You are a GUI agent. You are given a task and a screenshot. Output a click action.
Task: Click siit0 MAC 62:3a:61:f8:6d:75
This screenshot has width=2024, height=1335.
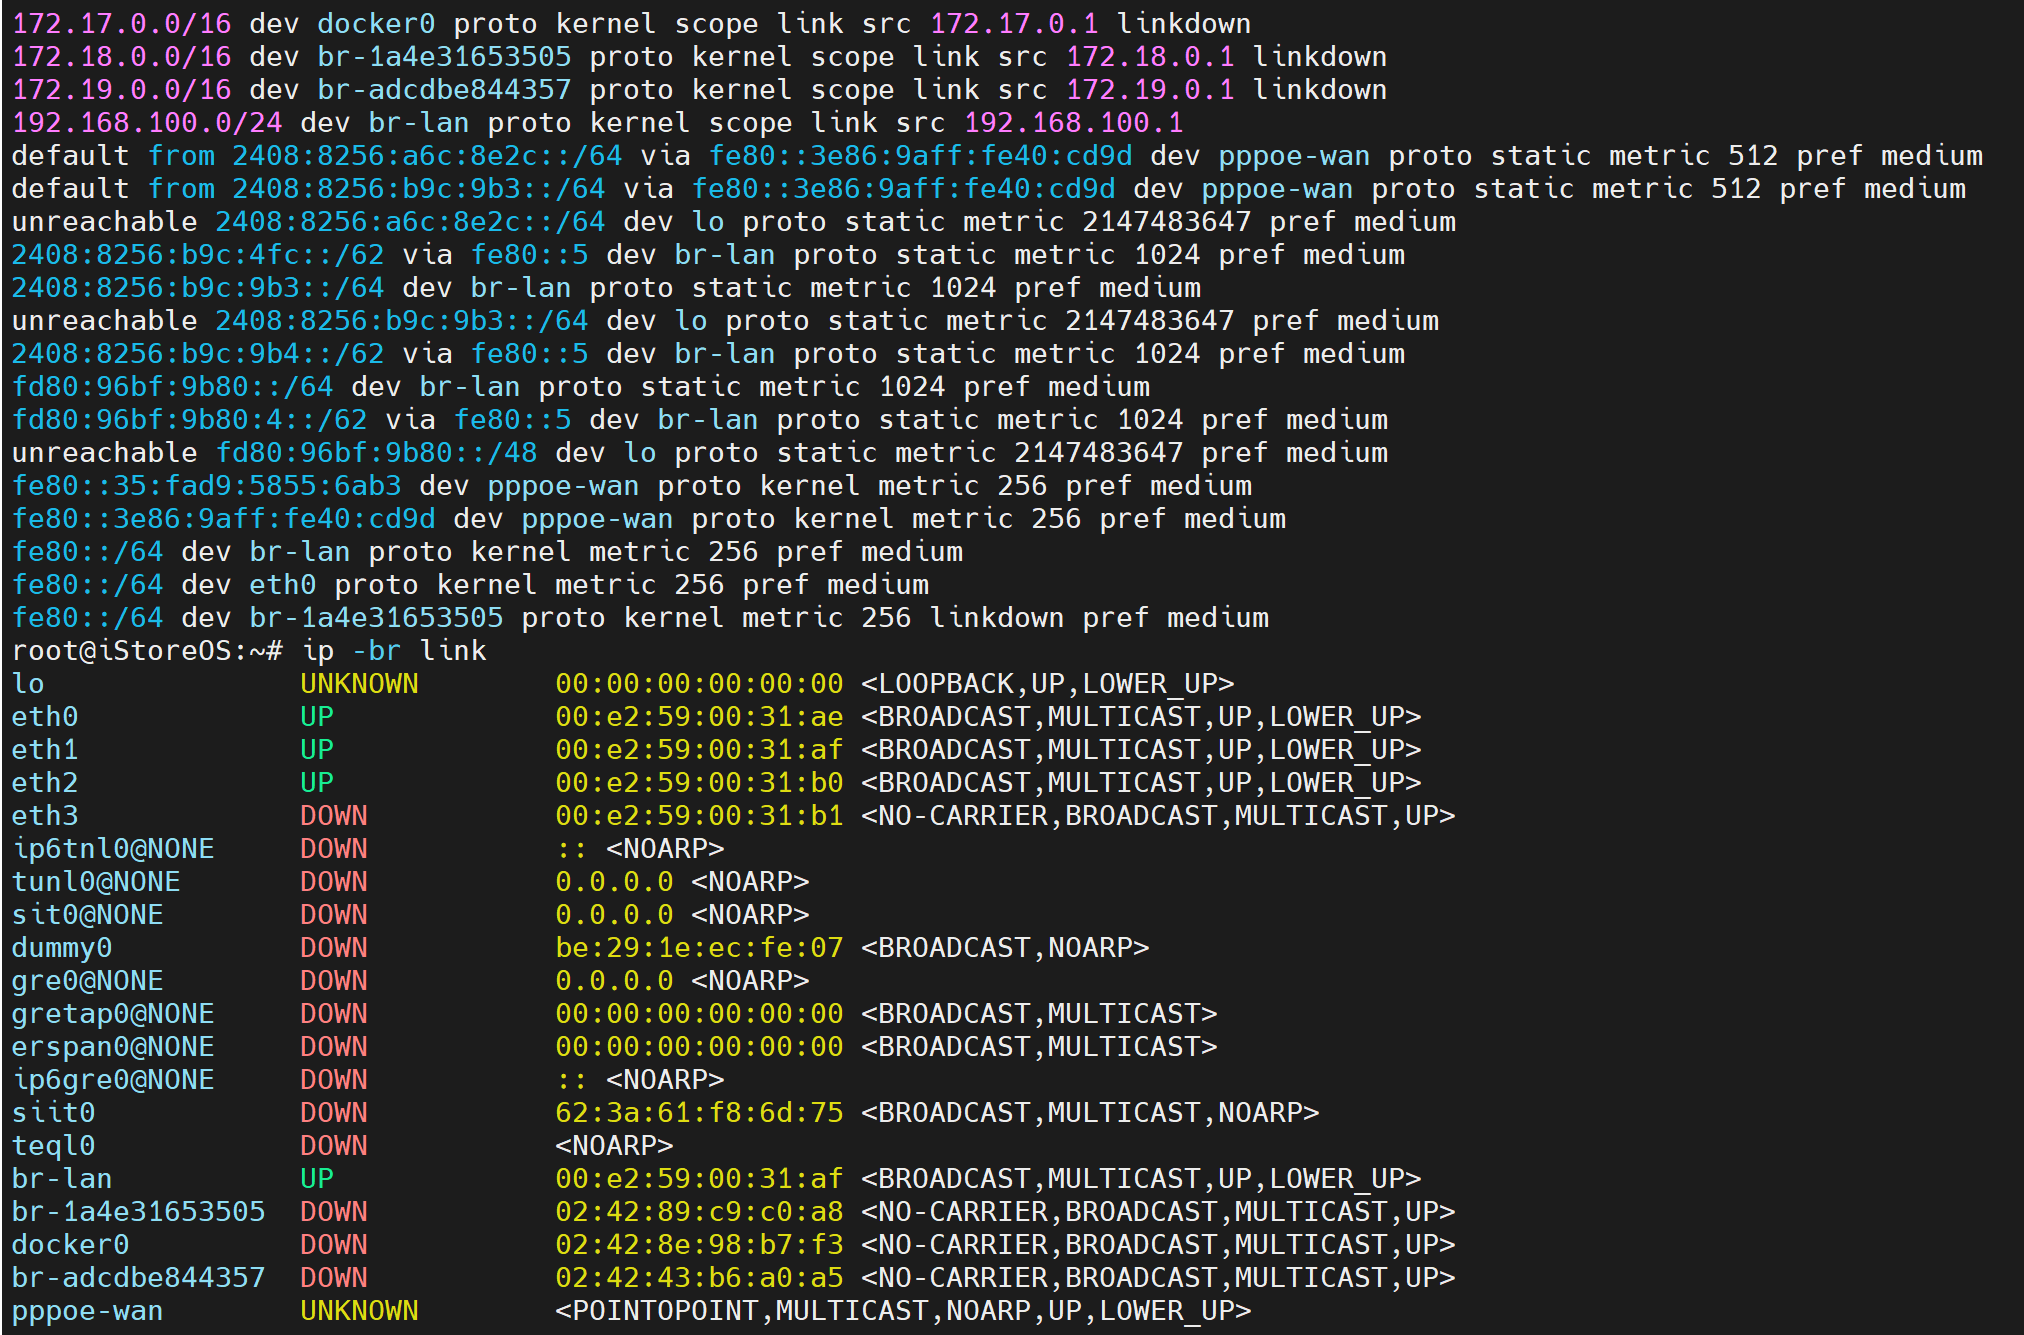[699, 1112]
